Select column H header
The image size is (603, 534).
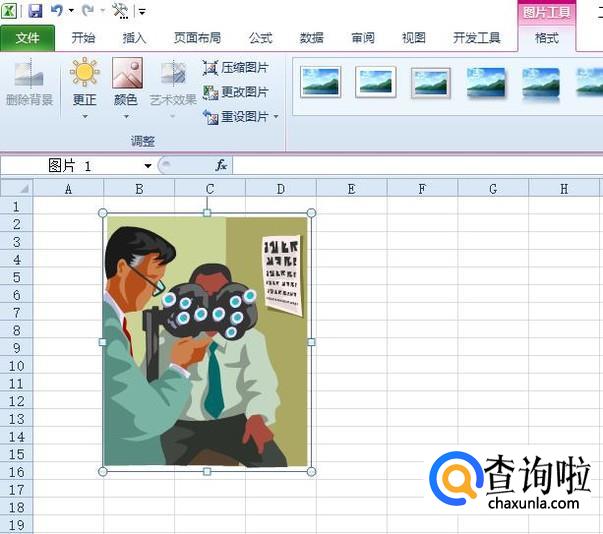click(564, 189)
